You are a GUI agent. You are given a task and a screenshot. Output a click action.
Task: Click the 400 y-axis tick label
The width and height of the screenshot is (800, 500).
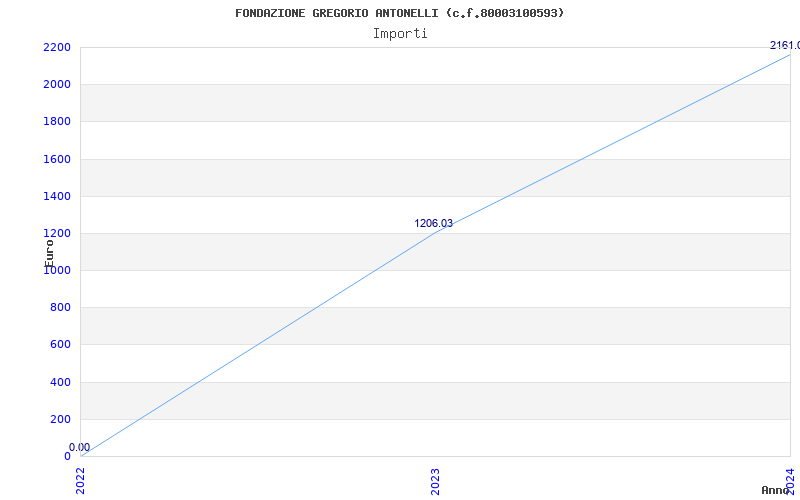[60, 382]
